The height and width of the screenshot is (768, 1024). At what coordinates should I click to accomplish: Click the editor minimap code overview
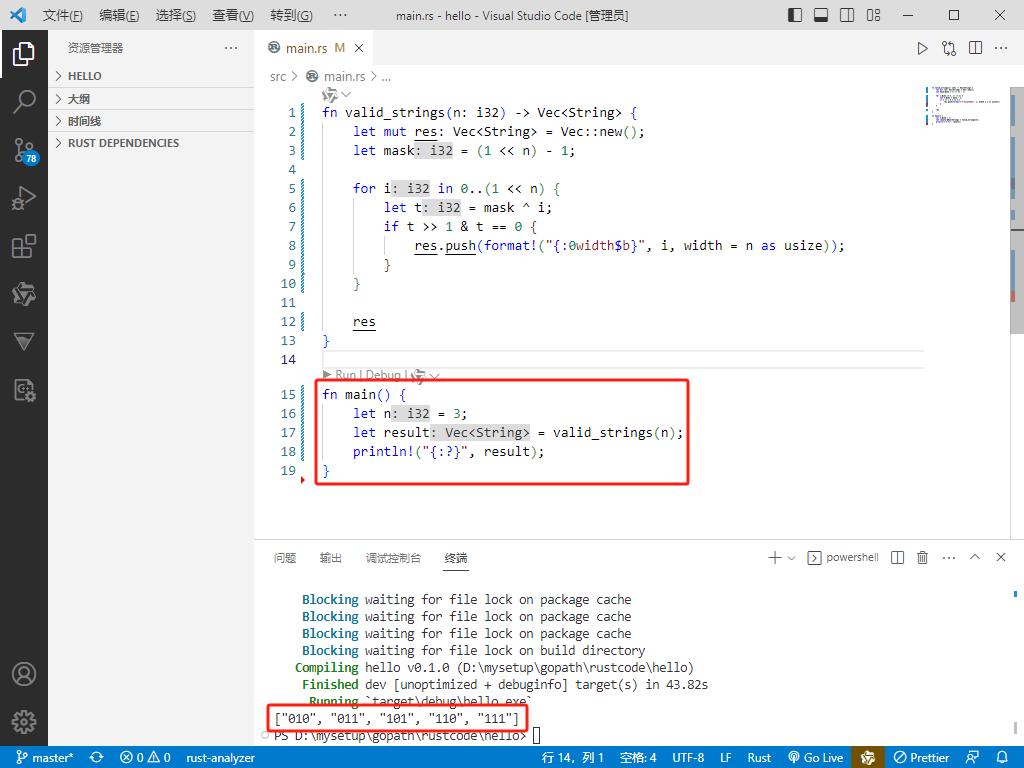(x=965, y=104)
